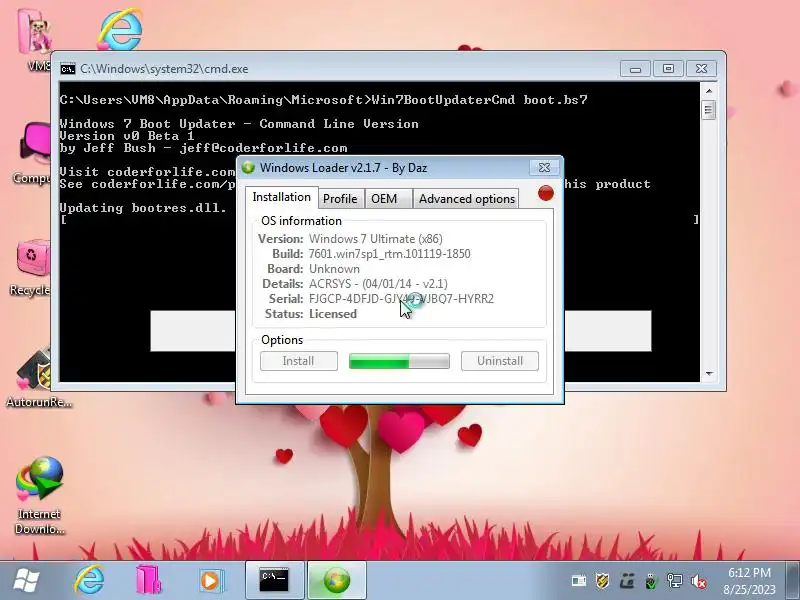Click the build number 7601.win7sp1_rtm text
This screenshot has height=600, width=800.
click(389, 254)
